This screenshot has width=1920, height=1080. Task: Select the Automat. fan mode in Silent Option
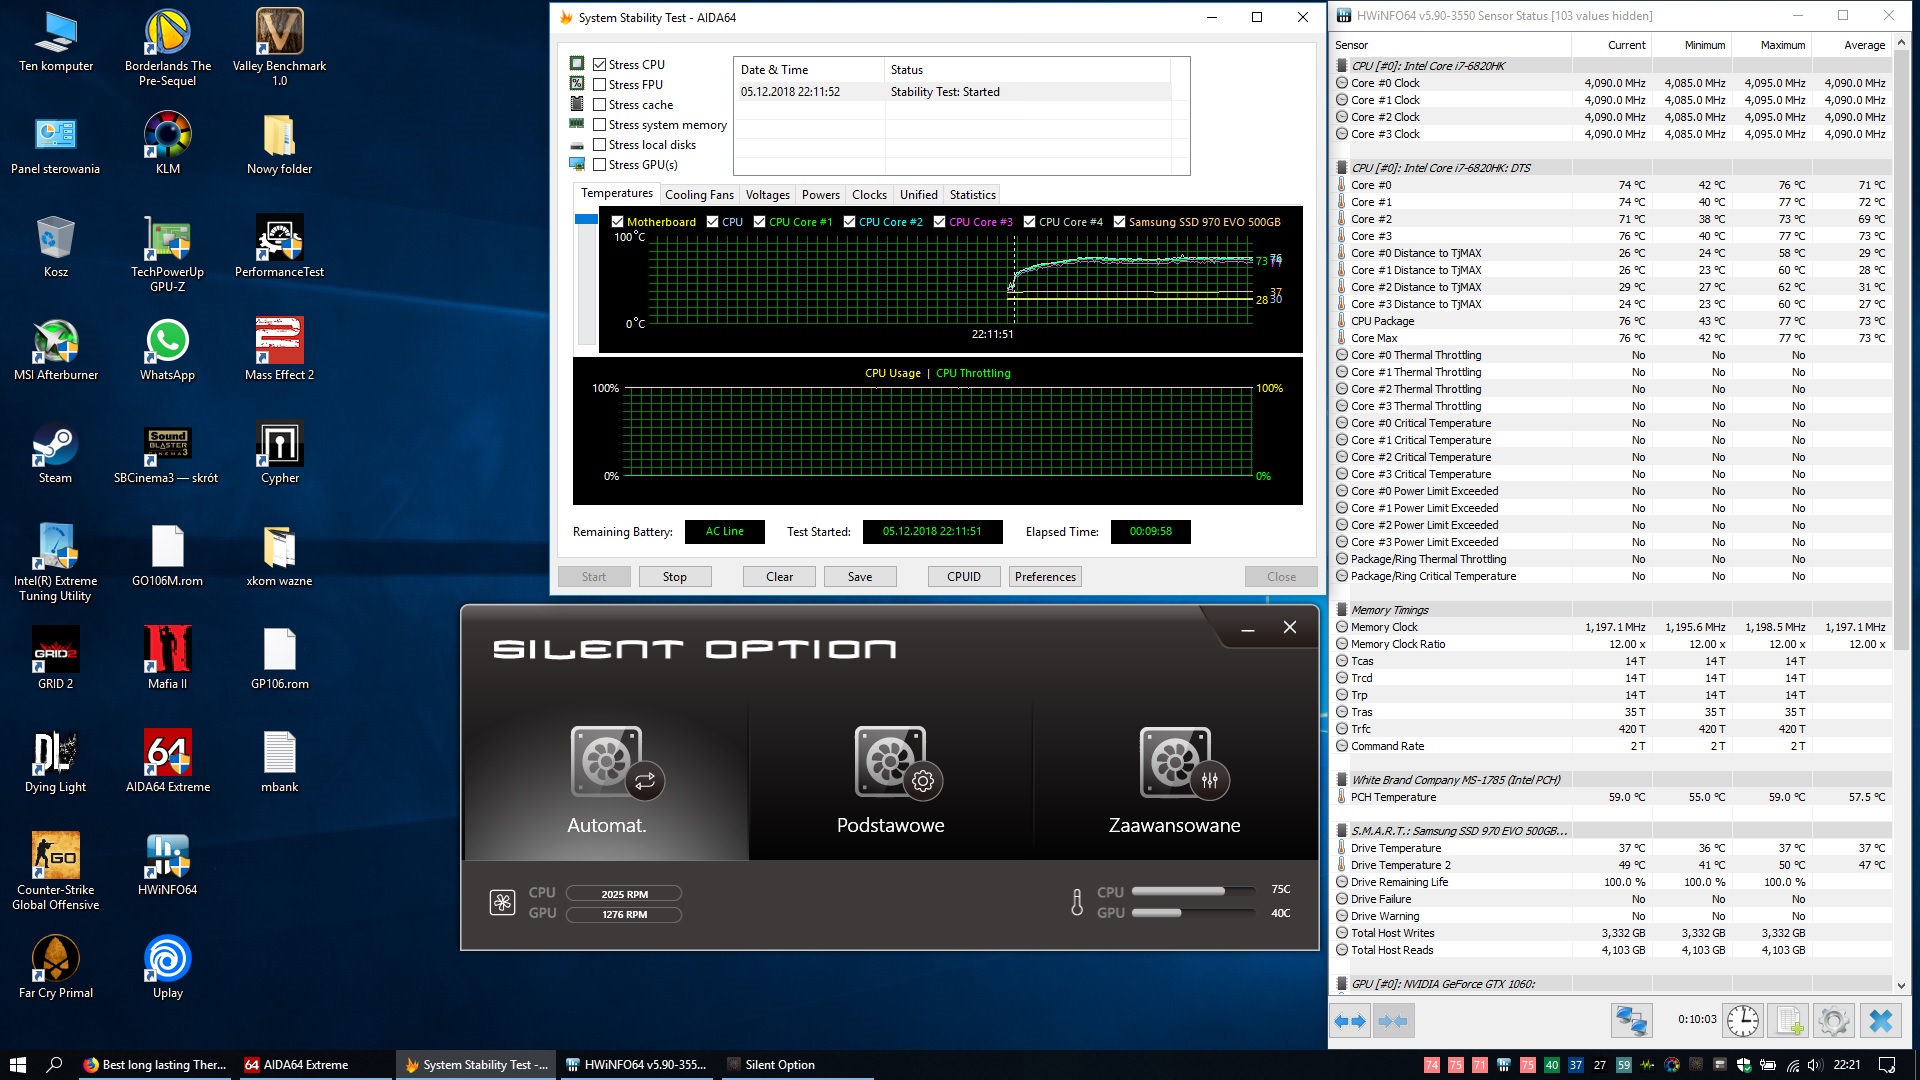point(607,781)
